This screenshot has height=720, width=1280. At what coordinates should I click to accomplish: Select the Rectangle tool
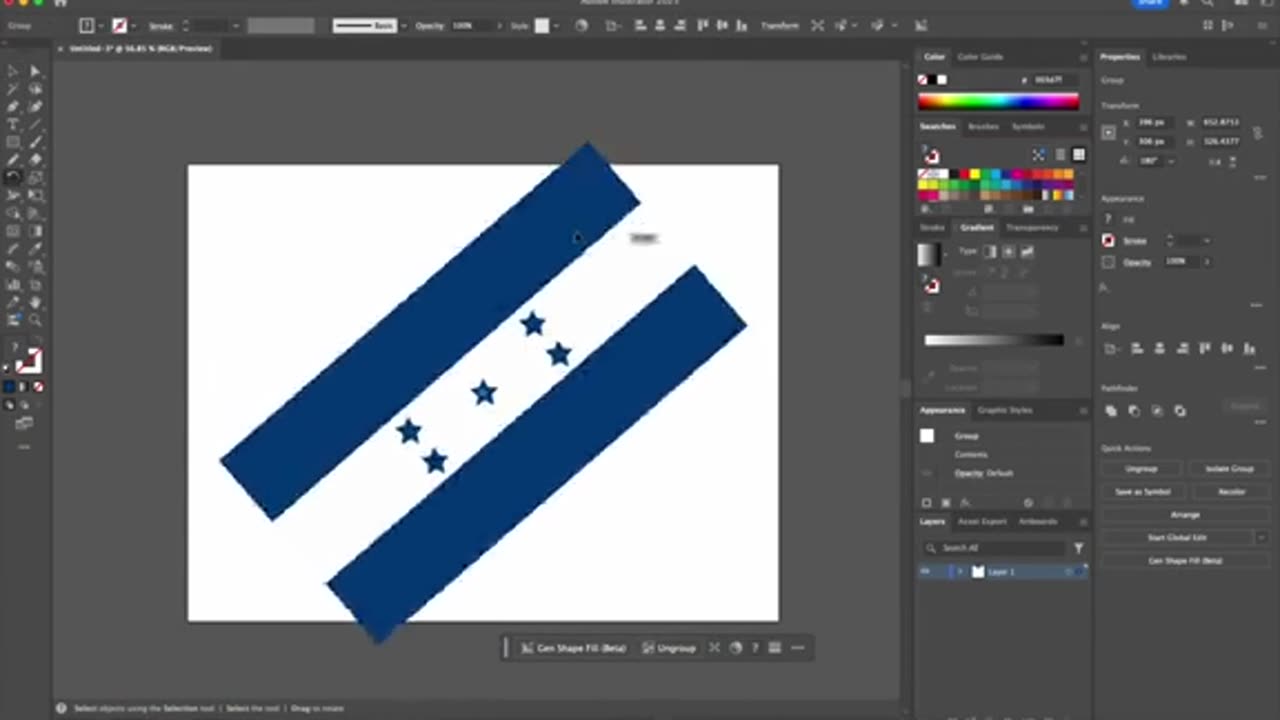coord(13,143)
